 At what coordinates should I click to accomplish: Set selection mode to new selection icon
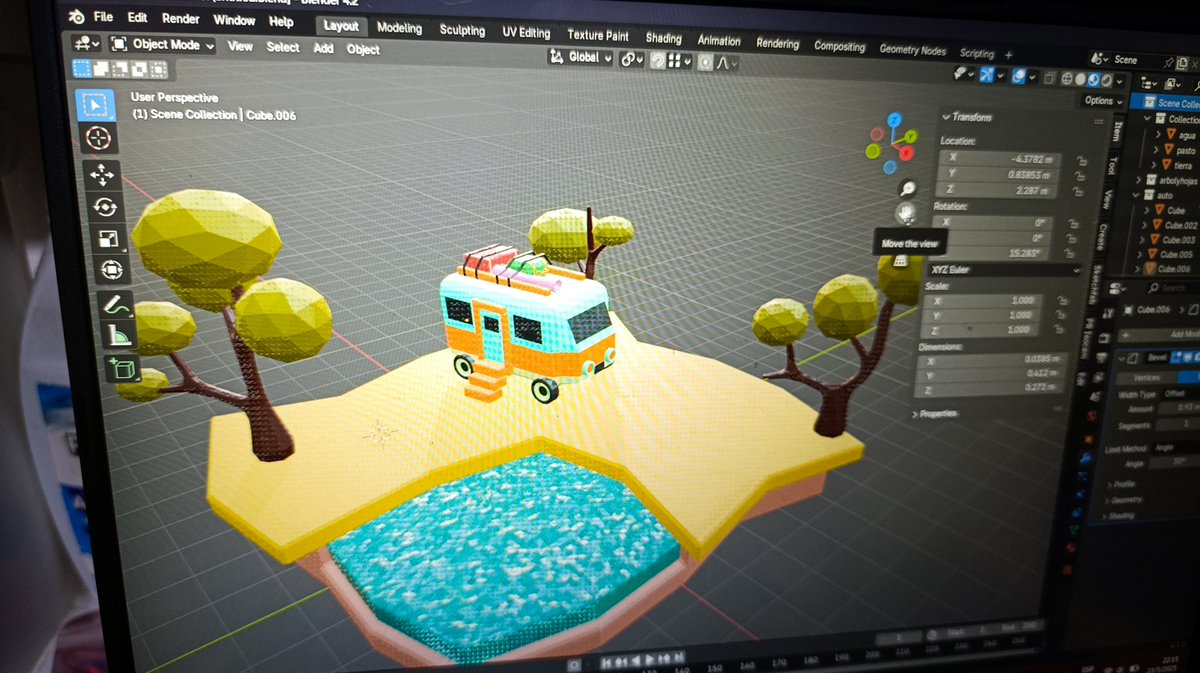click(82, 68)
